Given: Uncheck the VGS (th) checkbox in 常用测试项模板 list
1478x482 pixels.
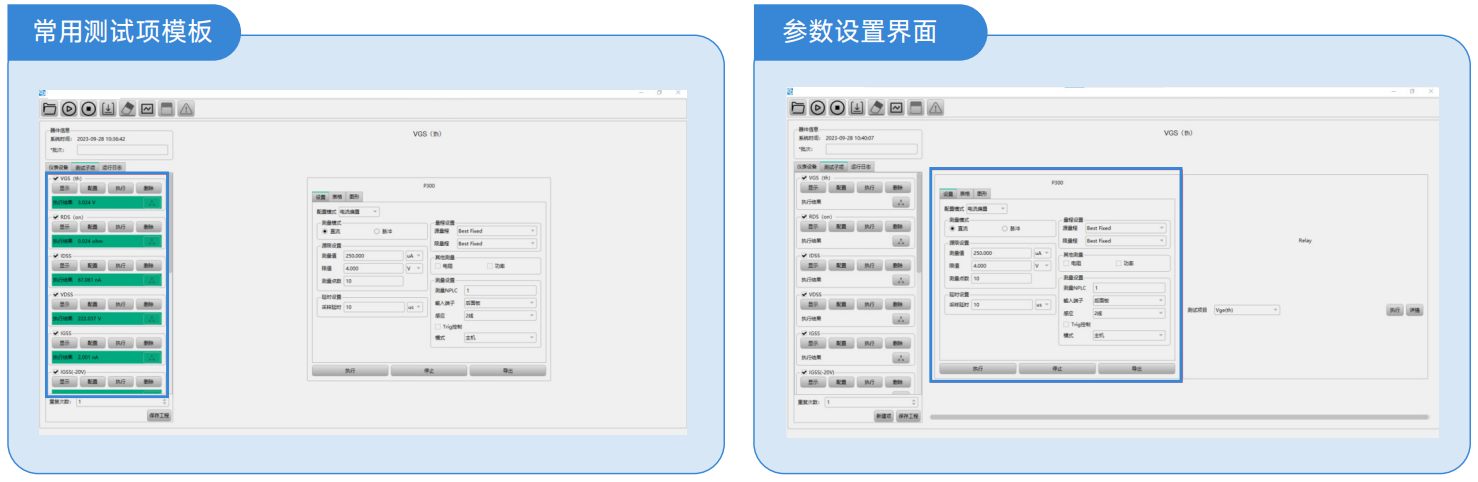Looking at the screenshot, I should [x=55, y=179].
